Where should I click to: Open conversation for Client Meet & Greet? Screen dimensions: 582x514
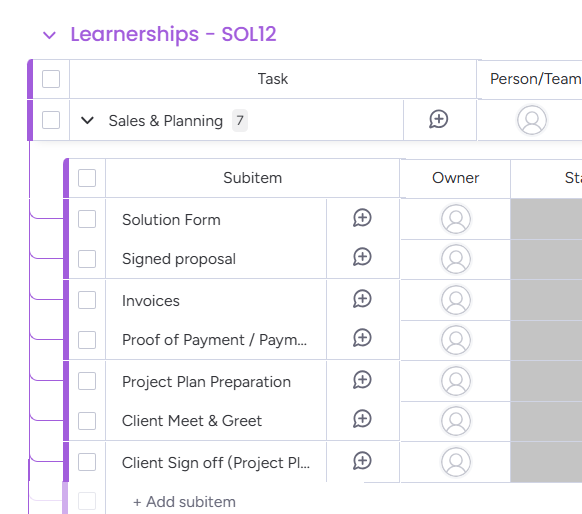[362, 419]
